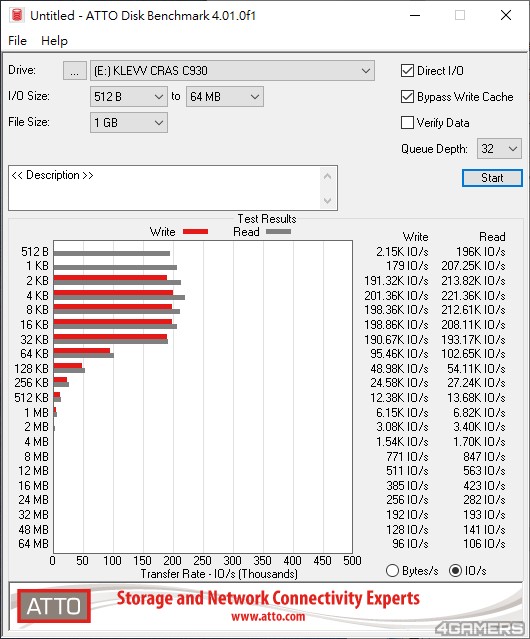Open the Queue Depth dropdown
530x639 pixels.
(499, 149)
